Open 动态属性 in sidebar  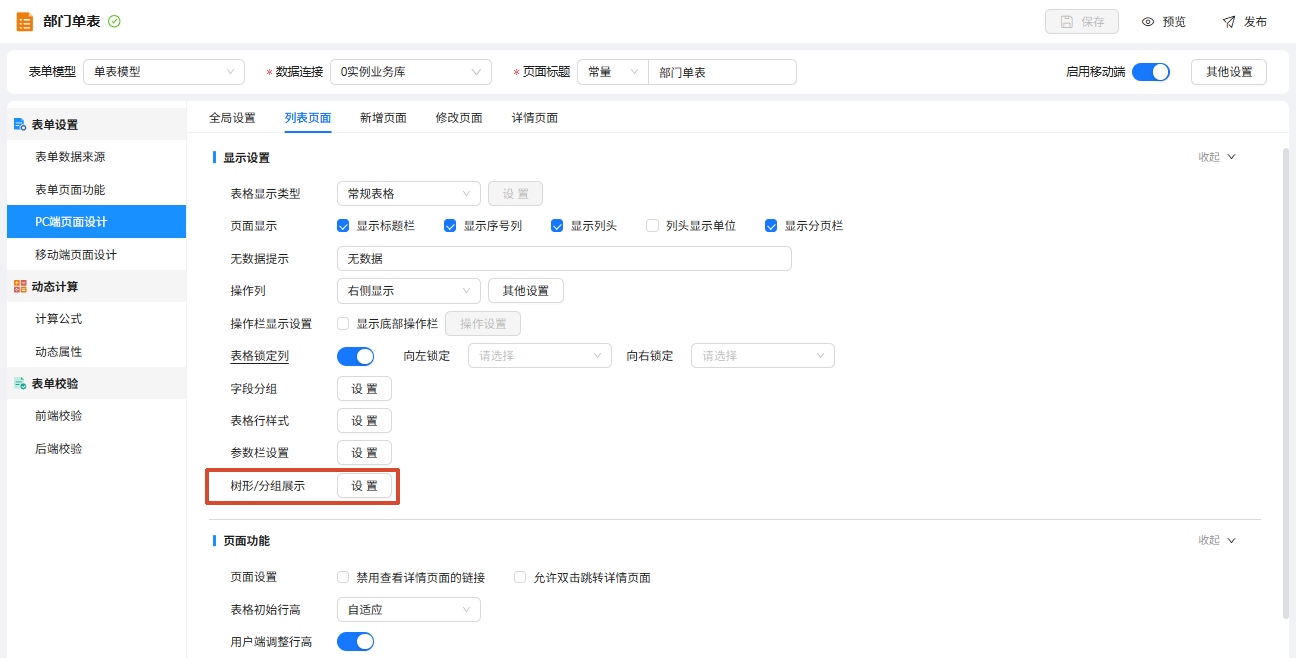coord(96,352)
